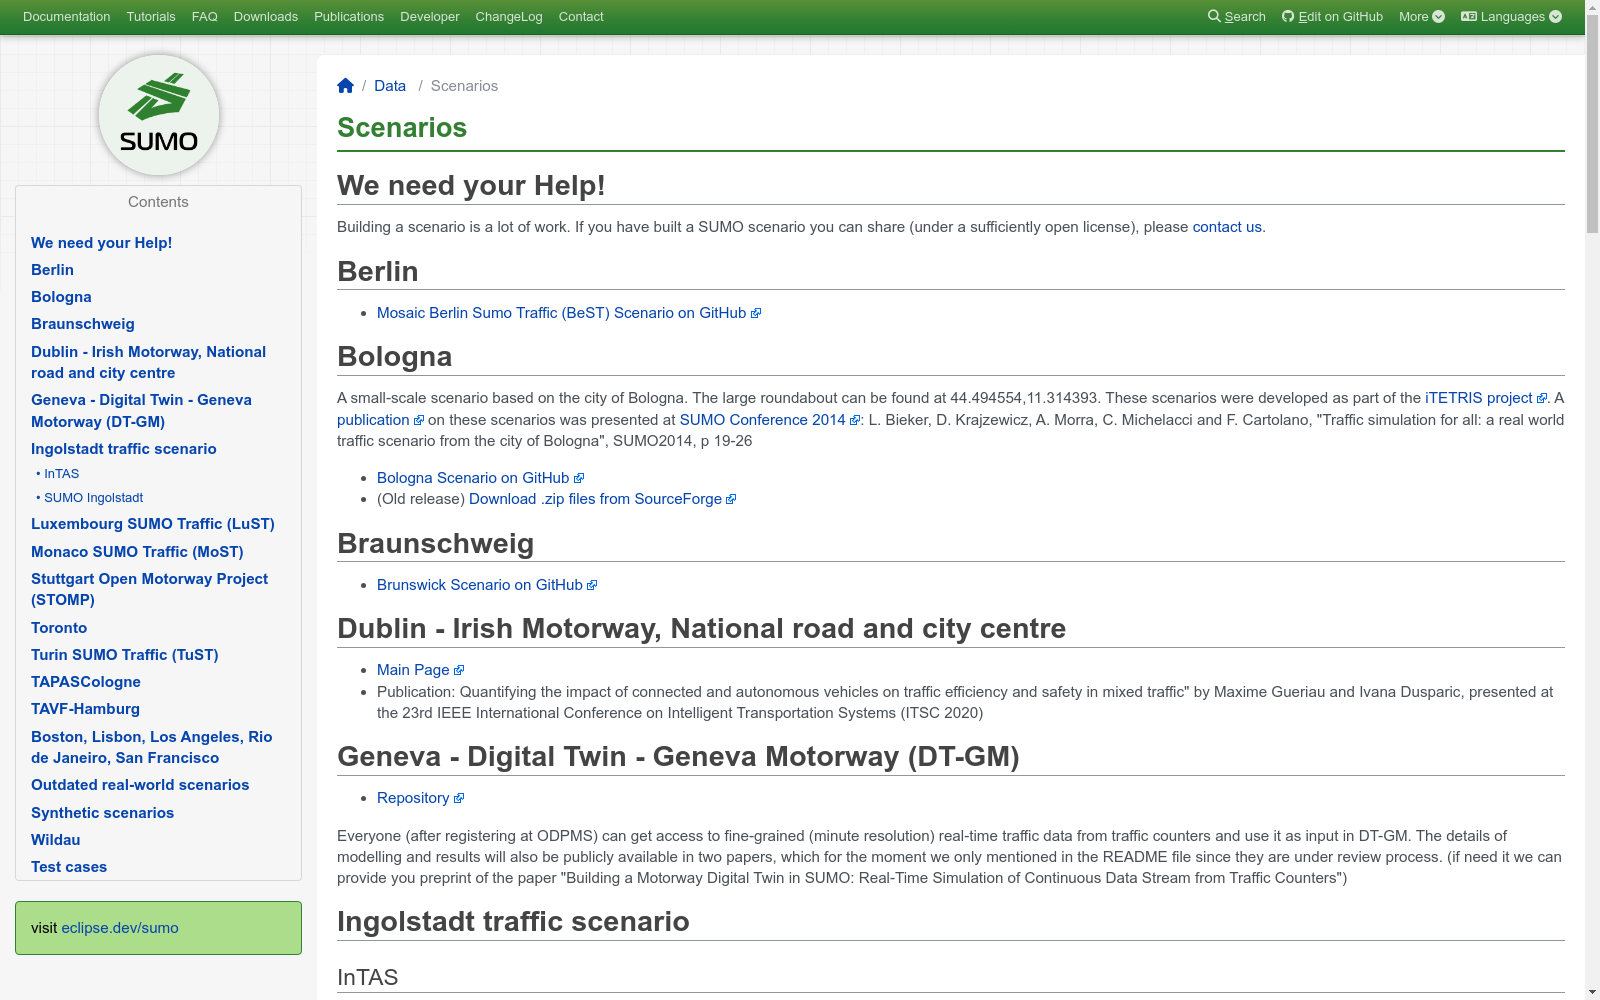Open the contact us link
The image size is (1600, 1000).
(x=1227, y=227)
